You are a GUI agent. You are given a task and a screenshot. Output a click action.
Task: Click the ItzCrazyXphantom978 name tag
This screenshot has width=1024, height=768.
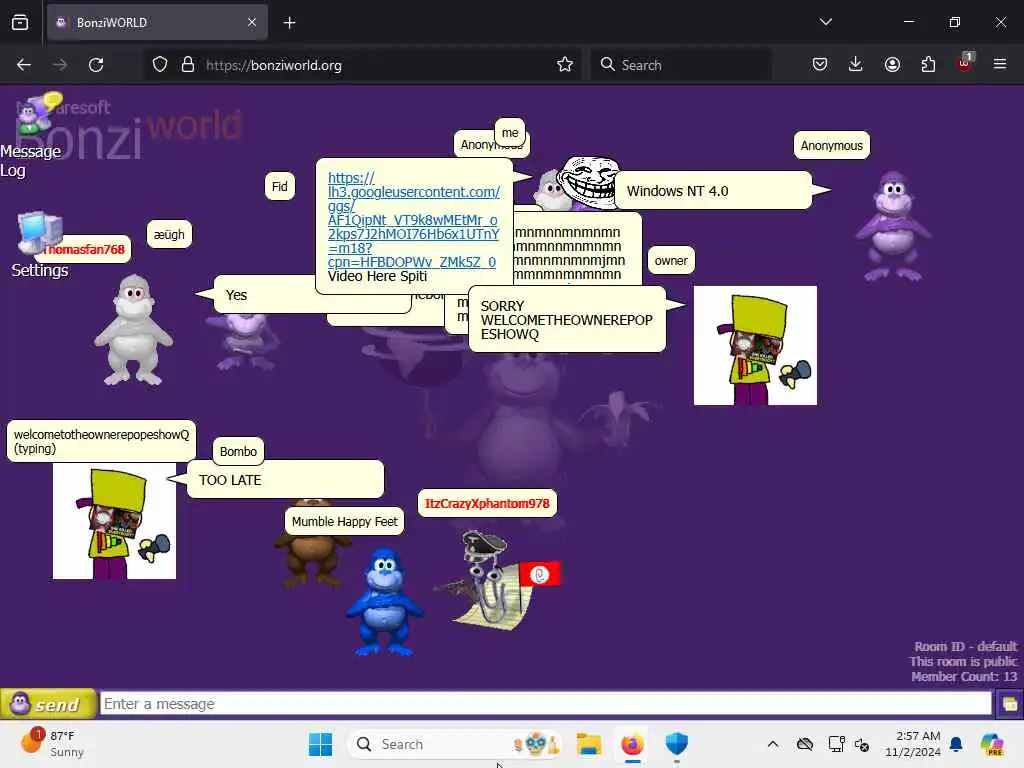coord(487,504)
